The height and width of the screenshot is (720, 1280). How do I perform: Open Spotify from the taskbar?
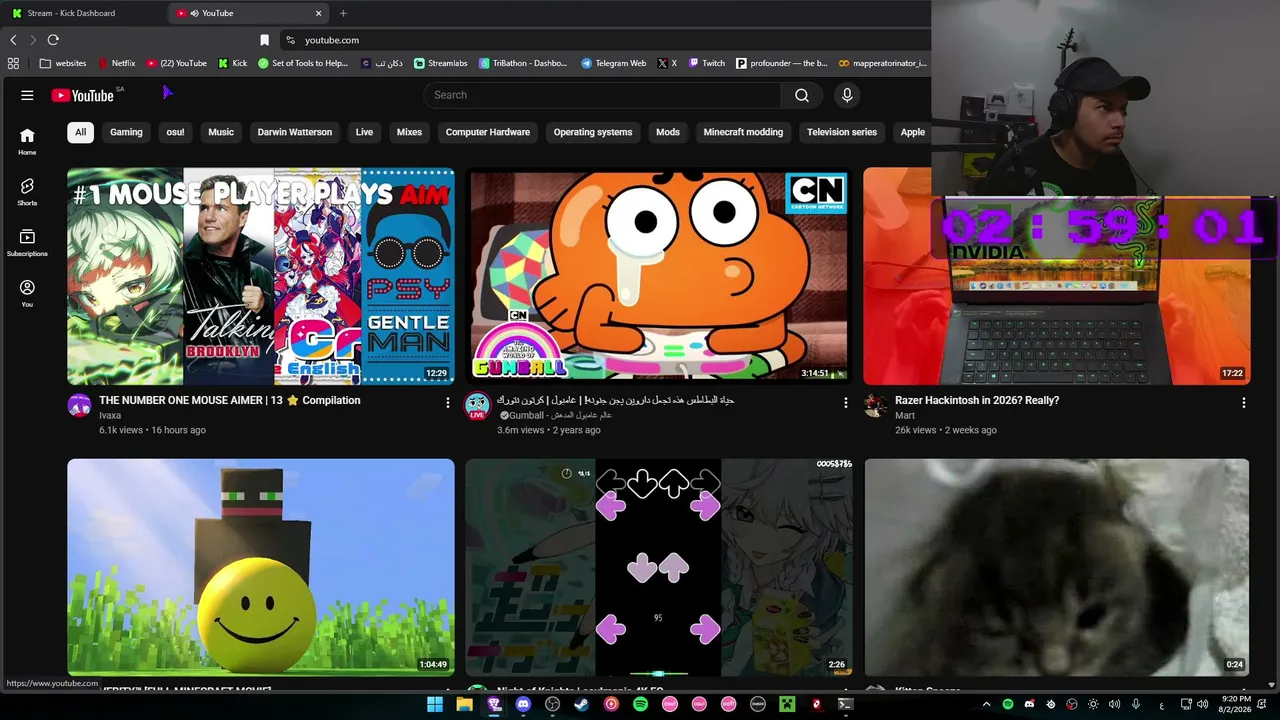click(640, 704)
